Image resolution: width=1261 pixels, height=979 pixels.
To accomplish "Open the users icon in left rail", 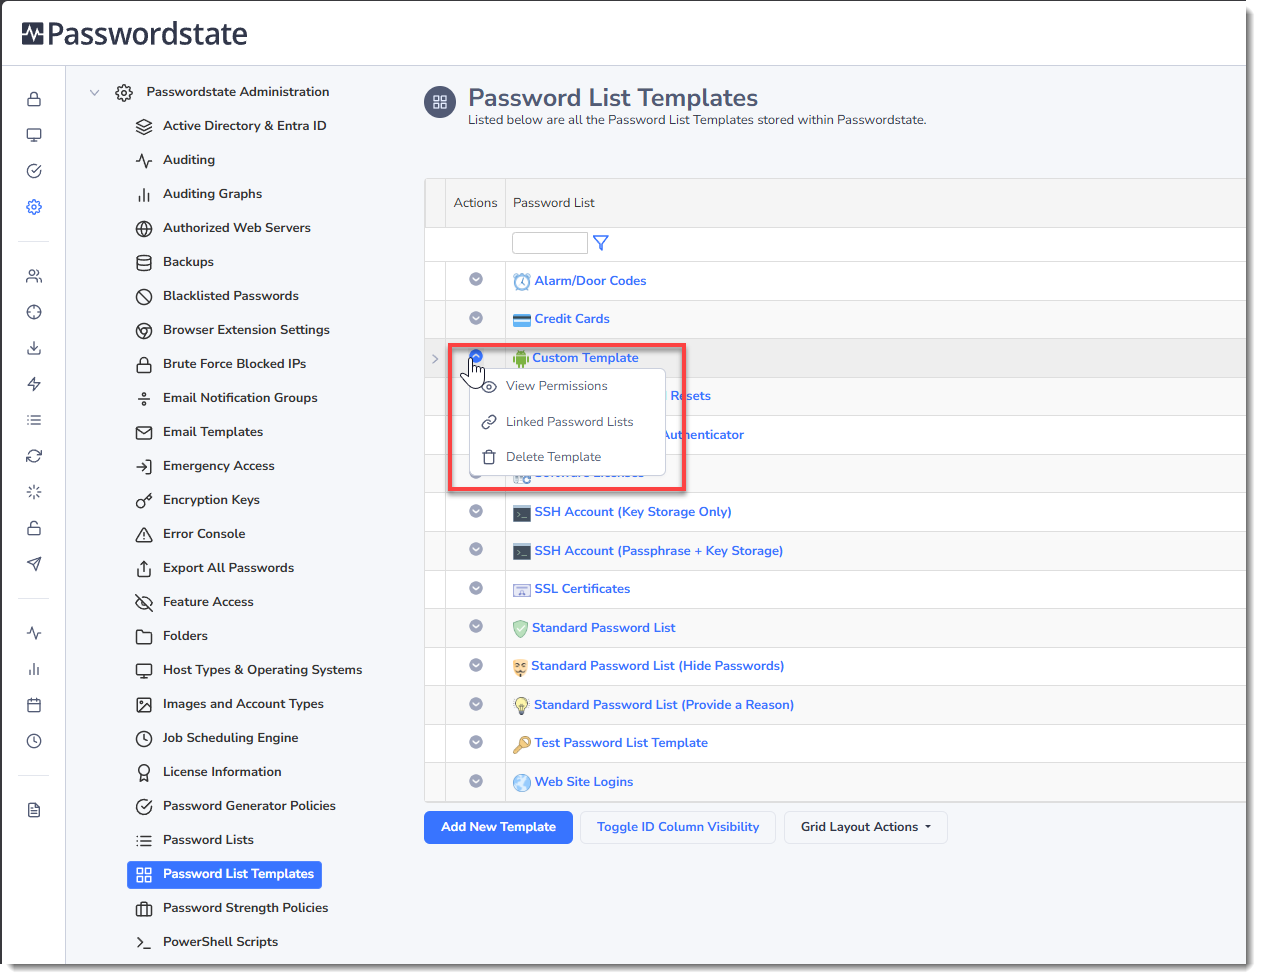I will (34, 276).
